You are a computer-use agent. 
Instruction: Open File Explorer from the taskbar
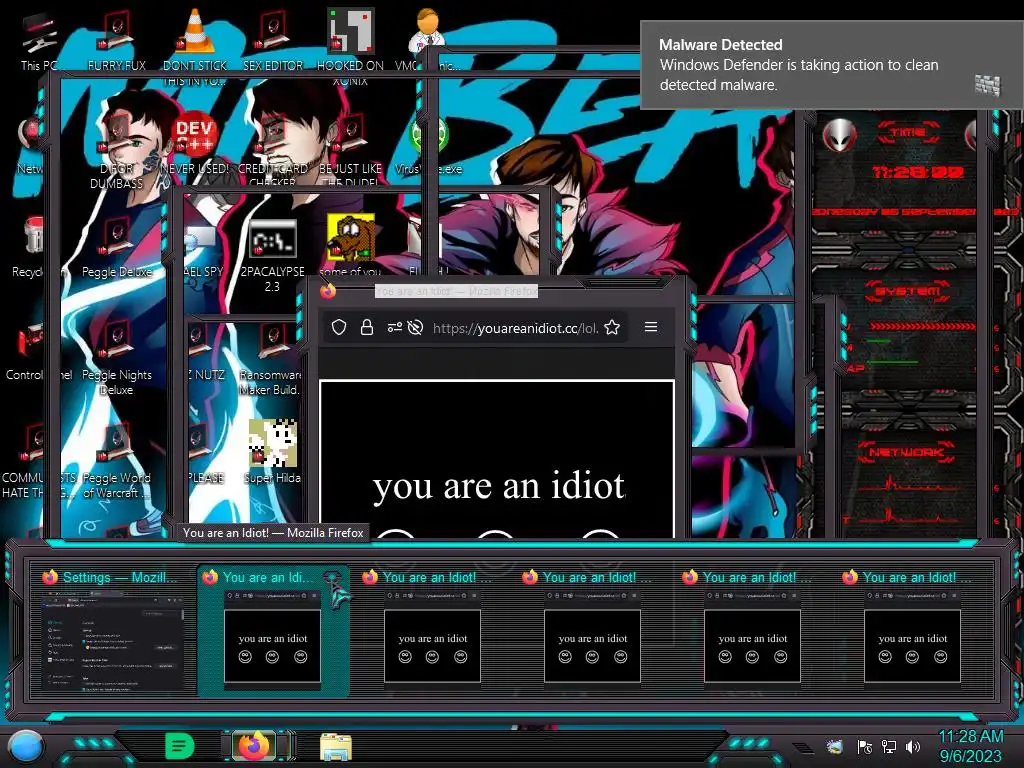tap(336, 746)
